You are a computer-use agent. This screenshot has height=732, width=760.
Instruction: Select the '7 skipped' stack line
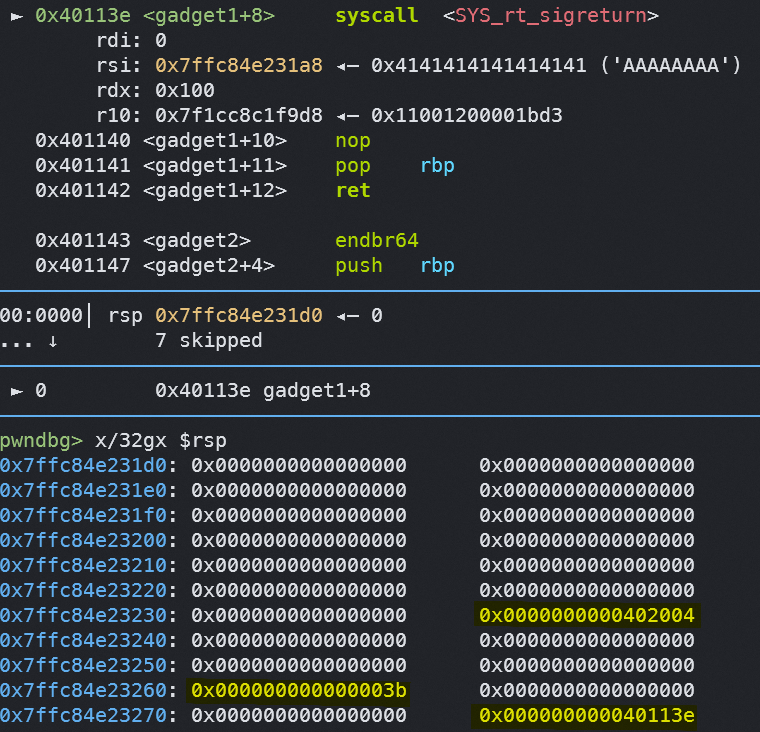(x=208, y=340)
